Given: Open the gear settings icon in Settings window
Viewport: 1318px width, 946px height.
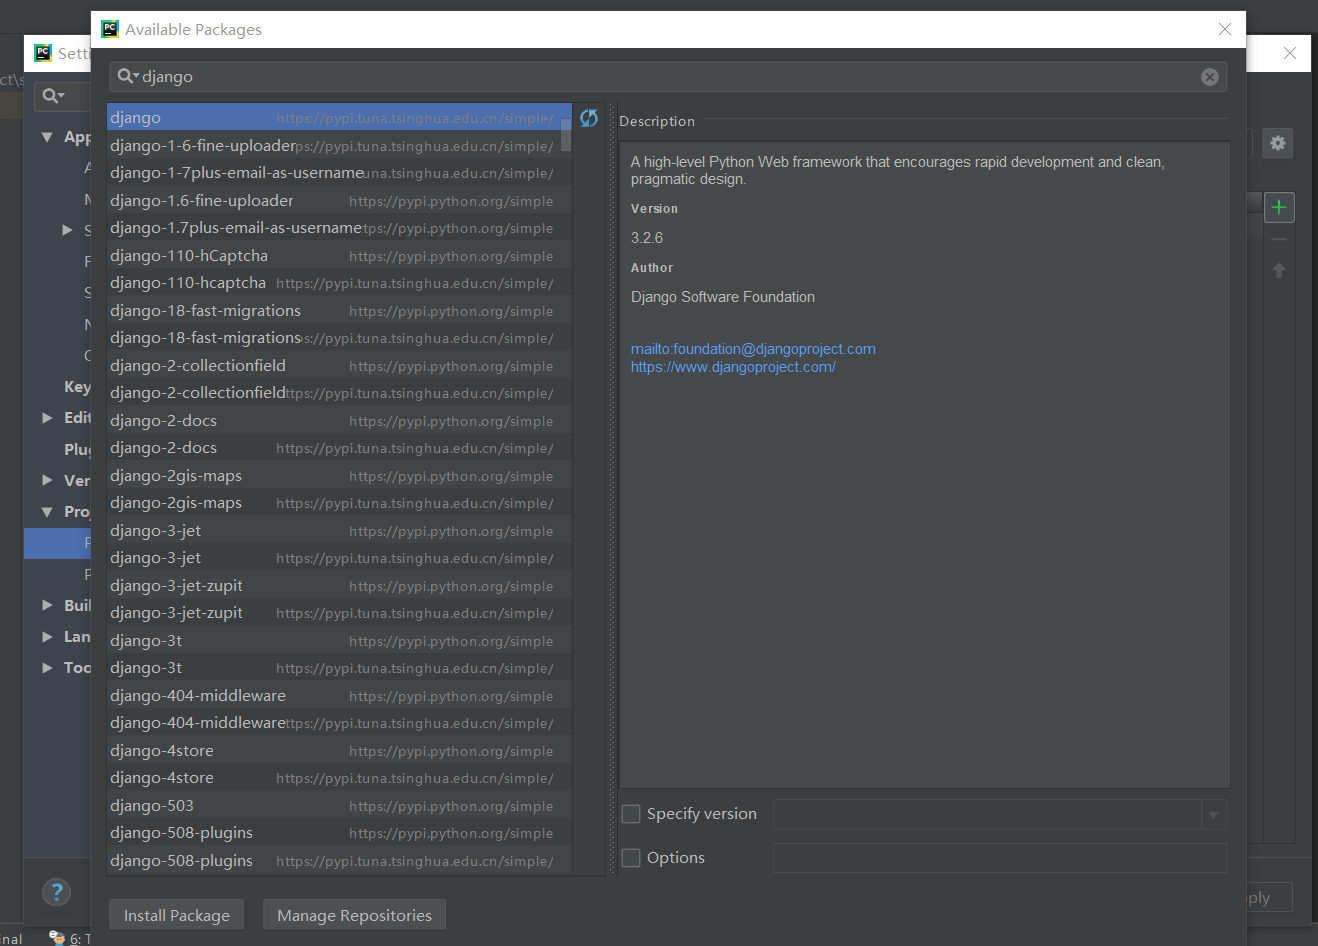Looking at the screenshot, I should tap(1278, 143).
